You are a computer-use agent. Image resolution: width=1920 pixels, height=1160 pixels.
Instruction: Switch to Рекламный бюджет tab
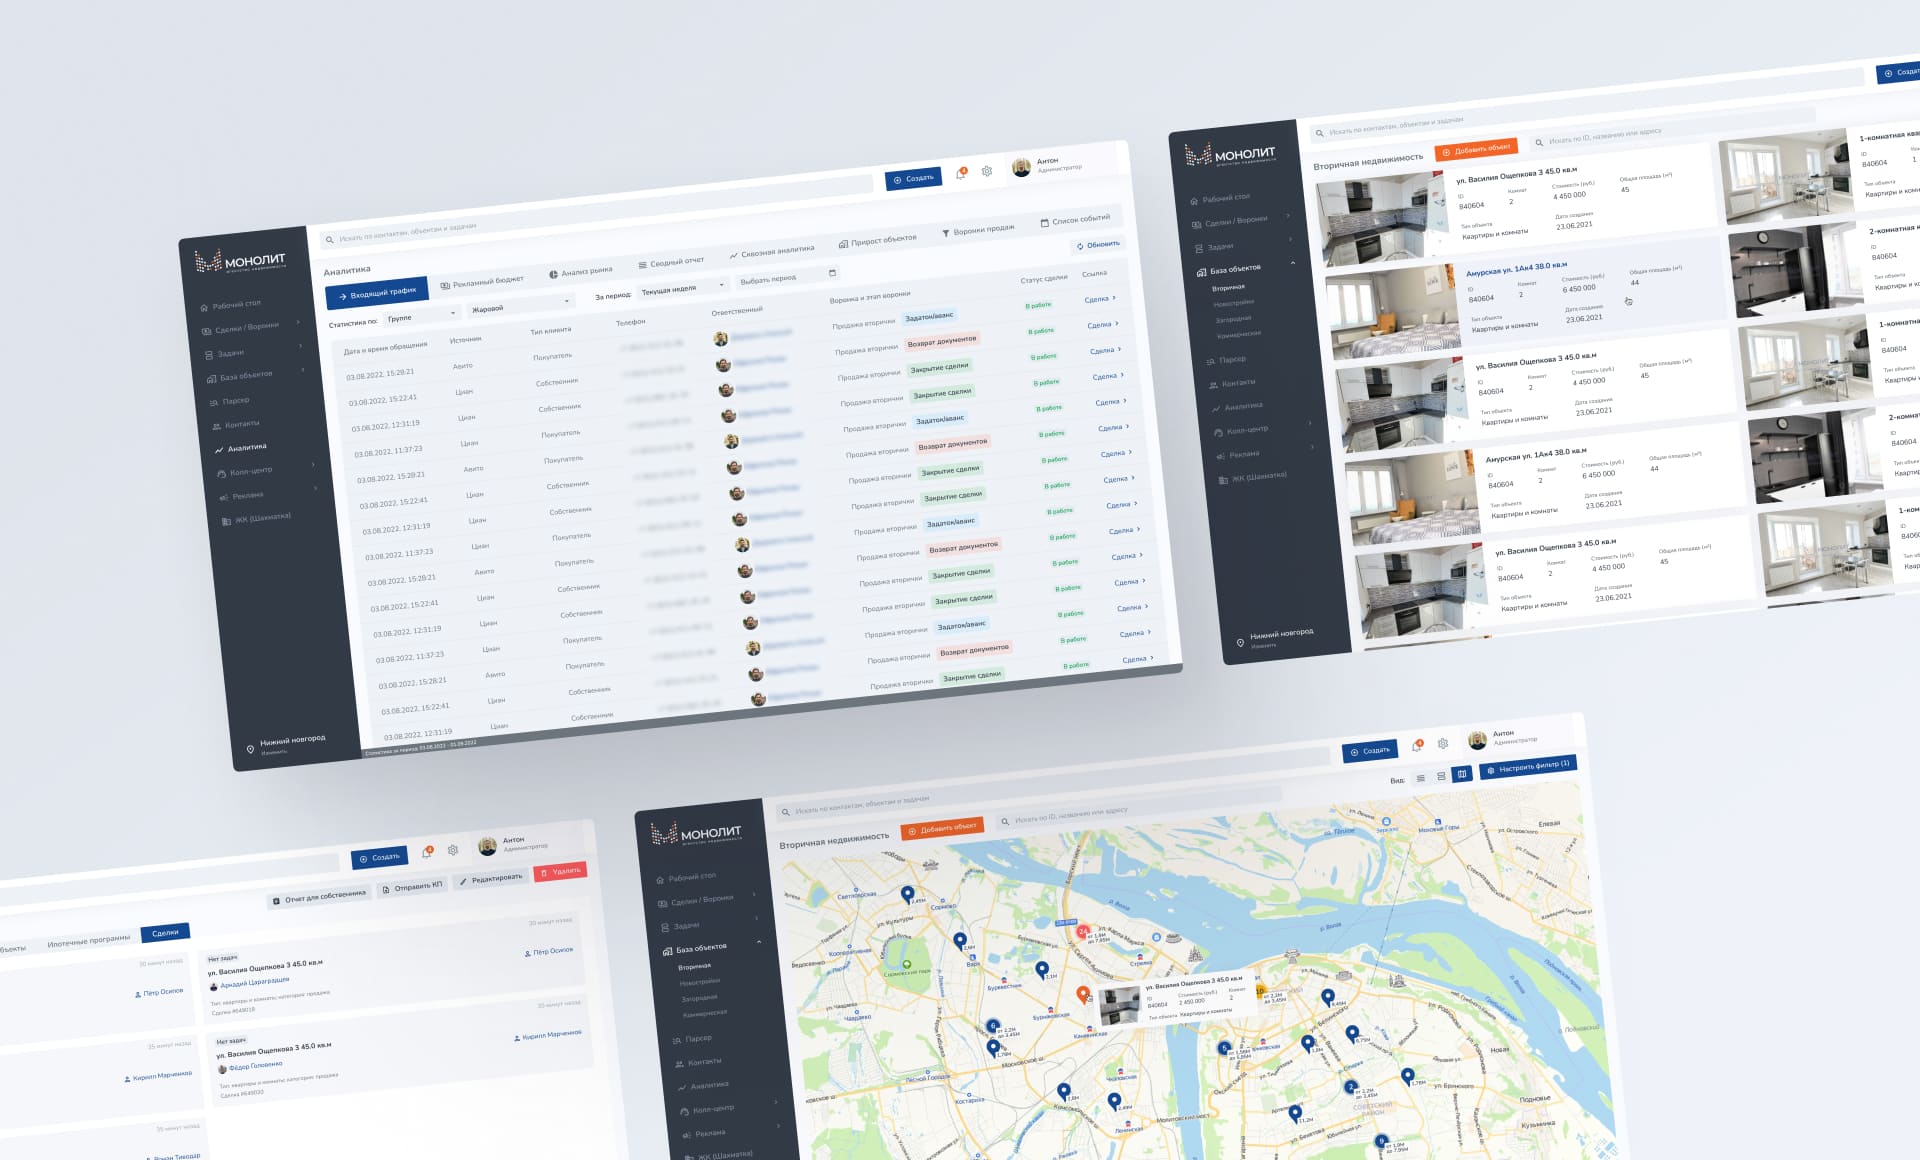482,282
